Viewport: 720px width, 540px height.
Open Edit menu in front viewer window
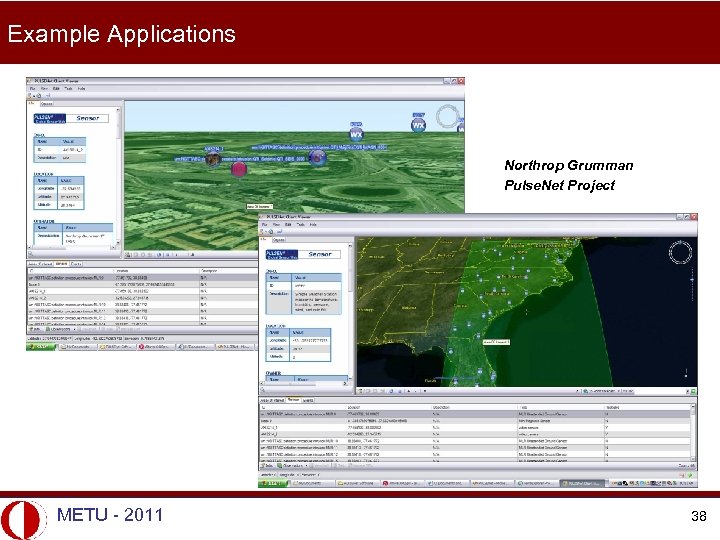coord(288,225)
